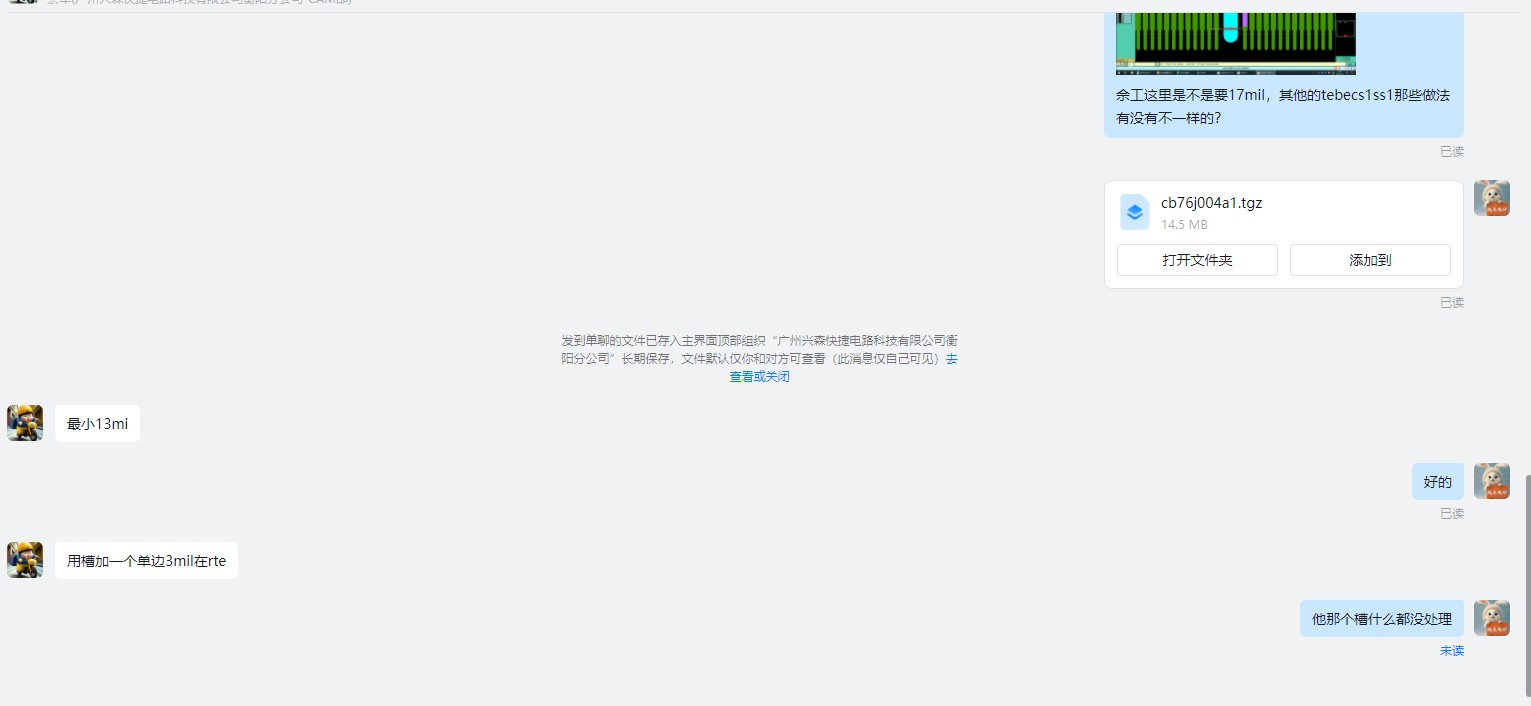Select the message asking about 17mil

1284,106
